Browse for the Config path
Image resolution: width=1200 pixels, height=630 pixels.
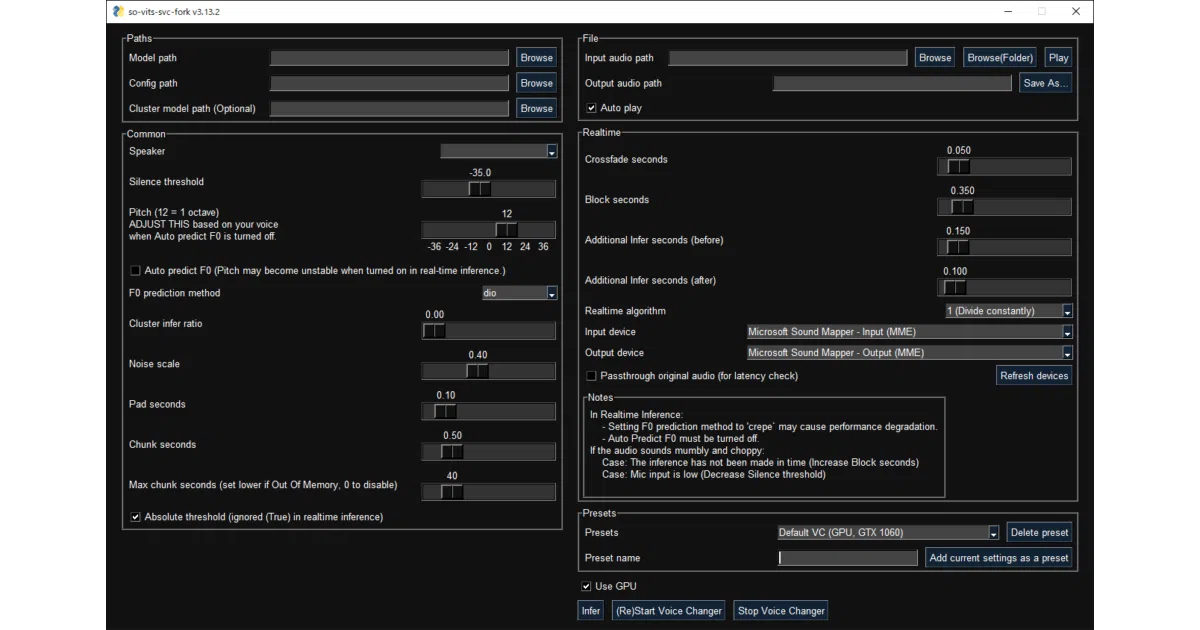tap(537, 83)
